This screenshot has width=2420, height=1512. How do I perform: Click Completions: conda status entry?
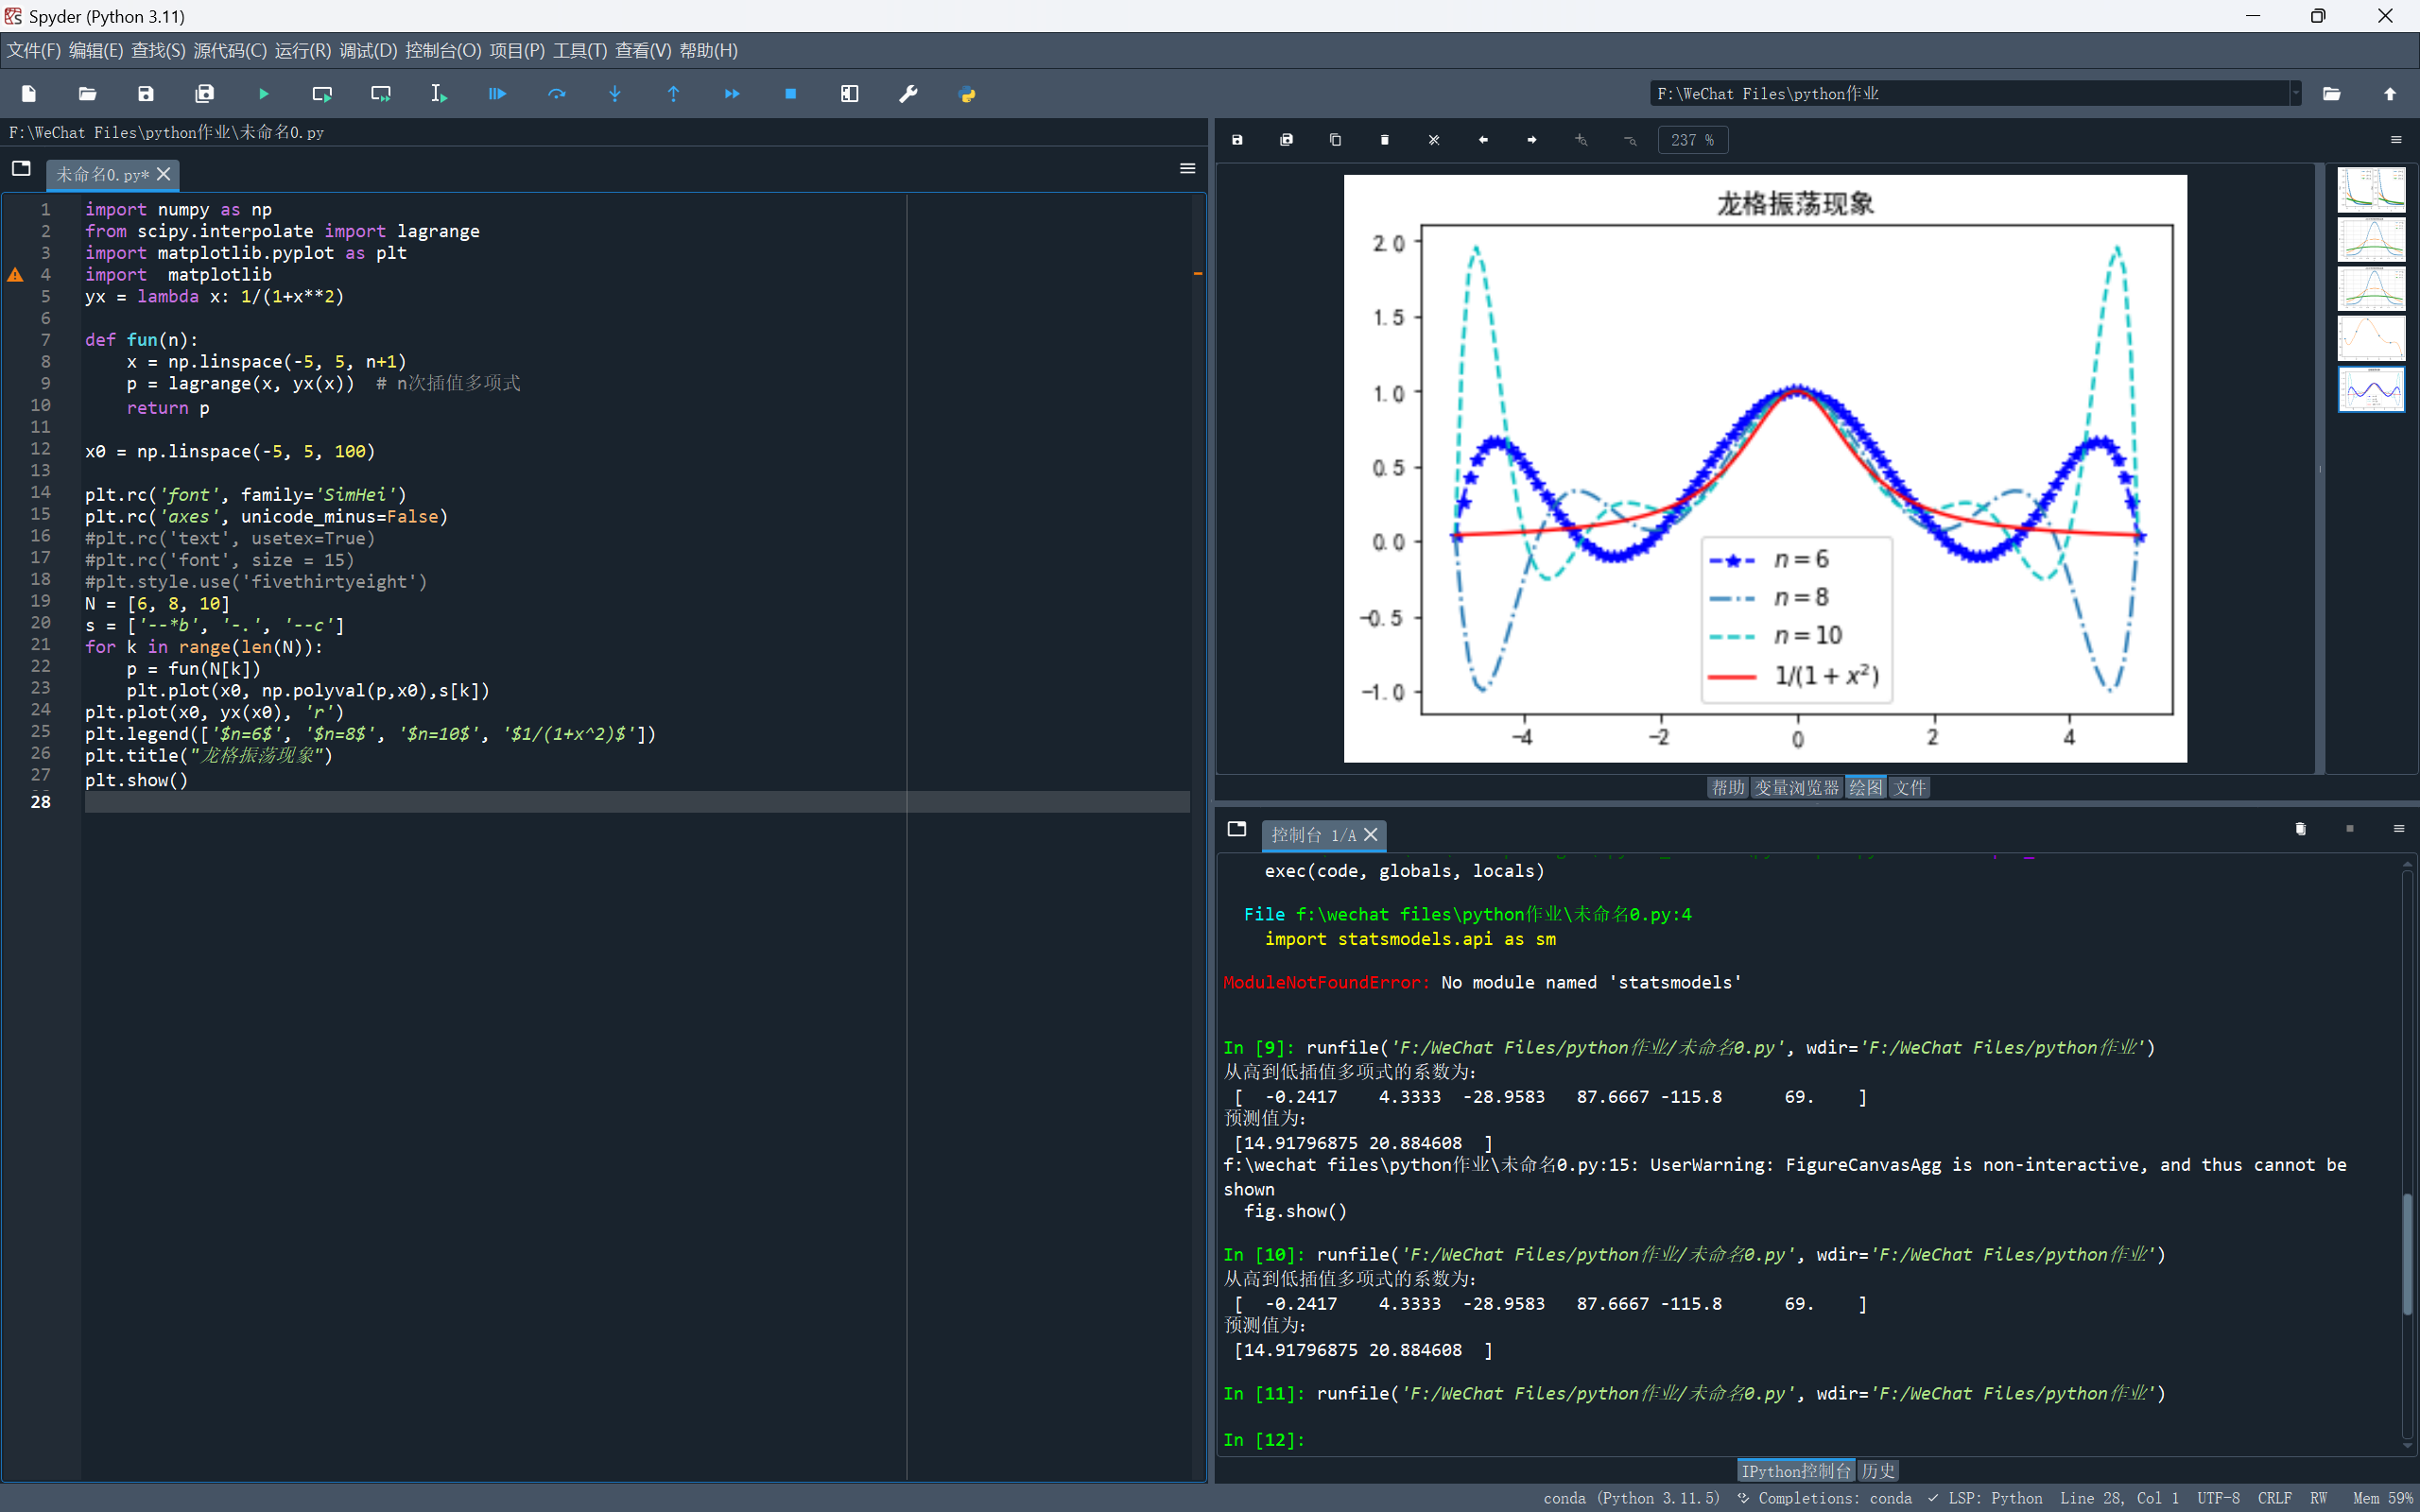1825,1498
